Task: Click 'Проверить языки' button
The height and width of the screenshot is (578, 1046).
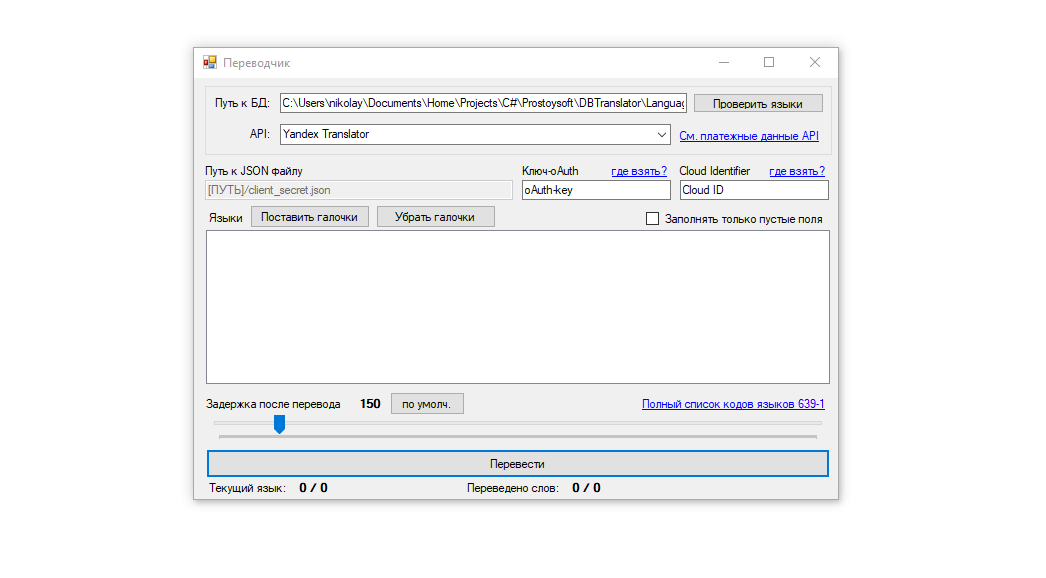Action: 758,103
